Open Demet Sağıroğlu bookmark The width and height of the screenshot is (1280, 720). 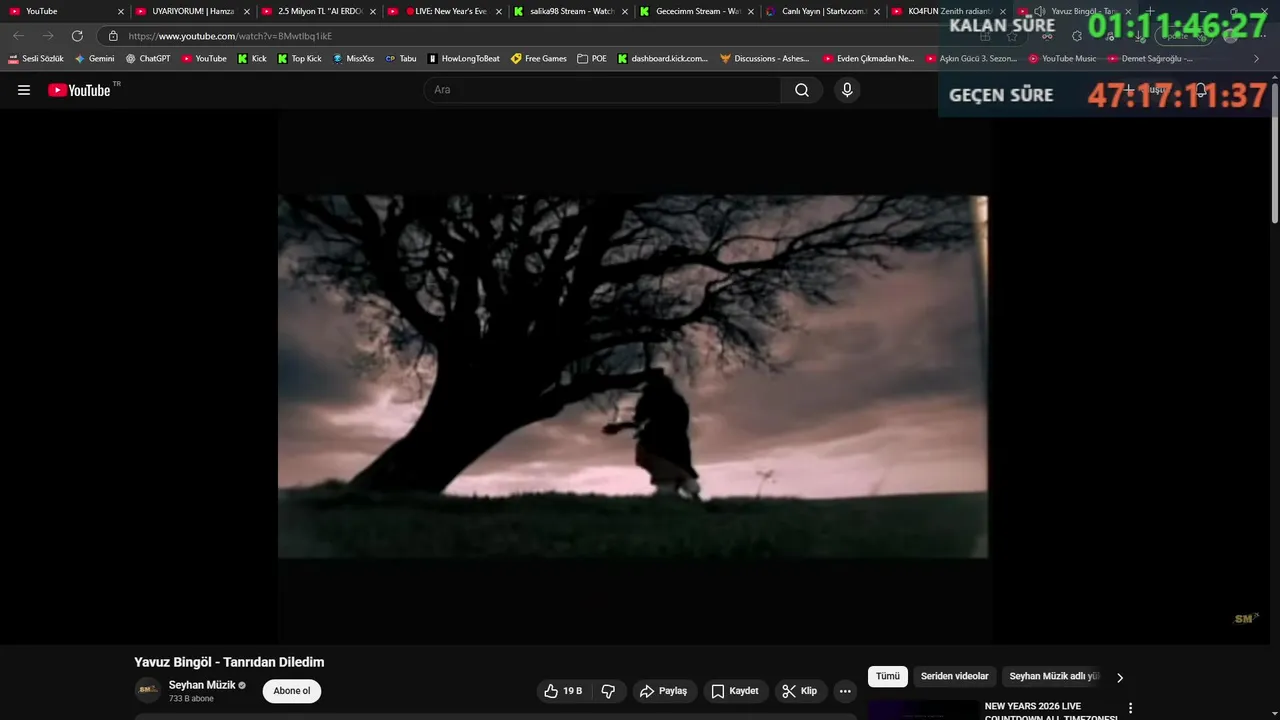click(x=1150, y=59)
